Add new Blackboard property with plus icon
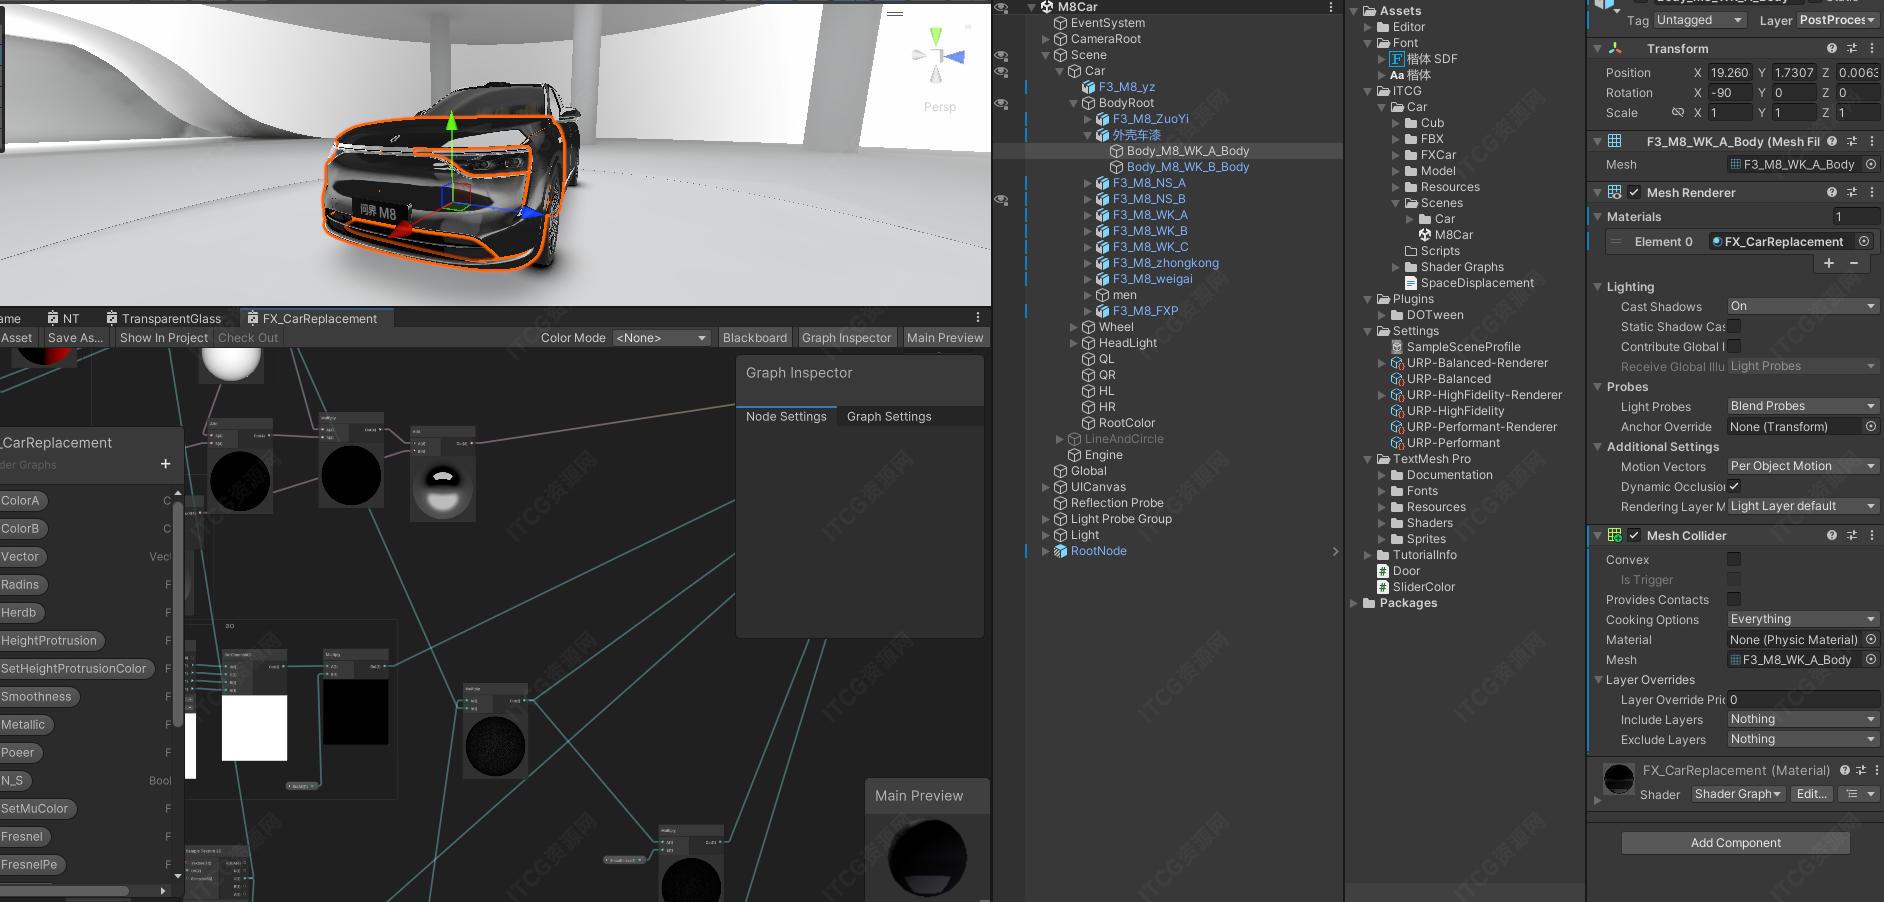 click(x=165, y=464)
